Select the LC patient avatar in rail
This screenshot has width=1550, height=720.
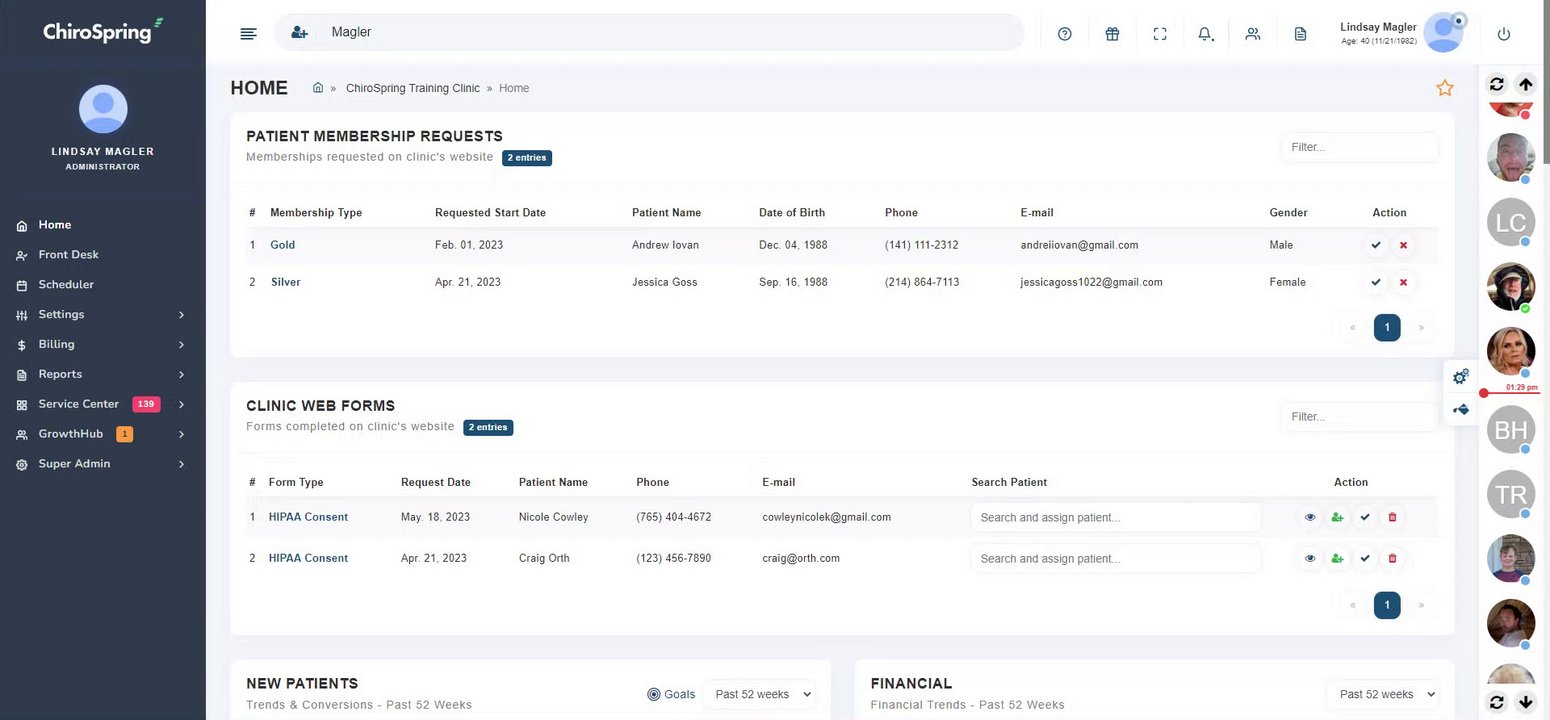(1511, 222)
